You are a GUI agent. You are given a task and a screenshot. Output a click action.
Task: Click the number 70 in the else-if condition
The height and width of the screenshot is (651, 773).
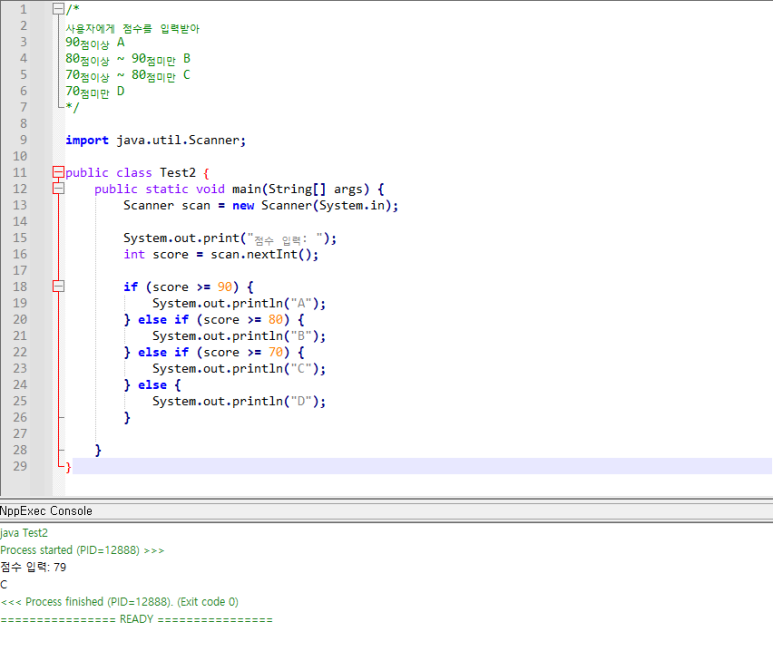point(276,352)
